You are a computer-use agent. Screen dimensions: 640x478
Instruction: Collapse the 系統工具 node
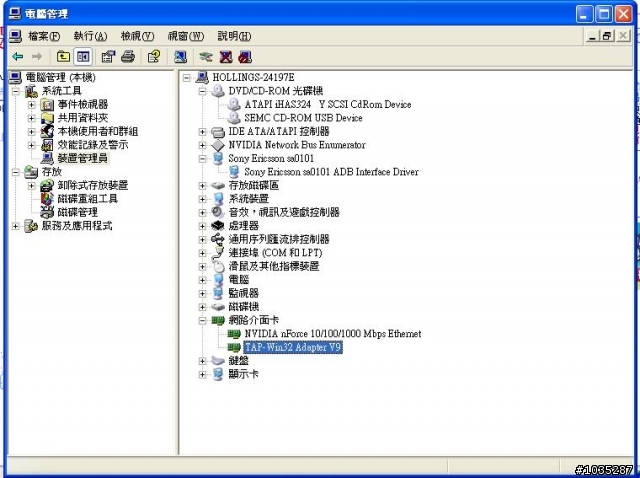coord(16,91)
